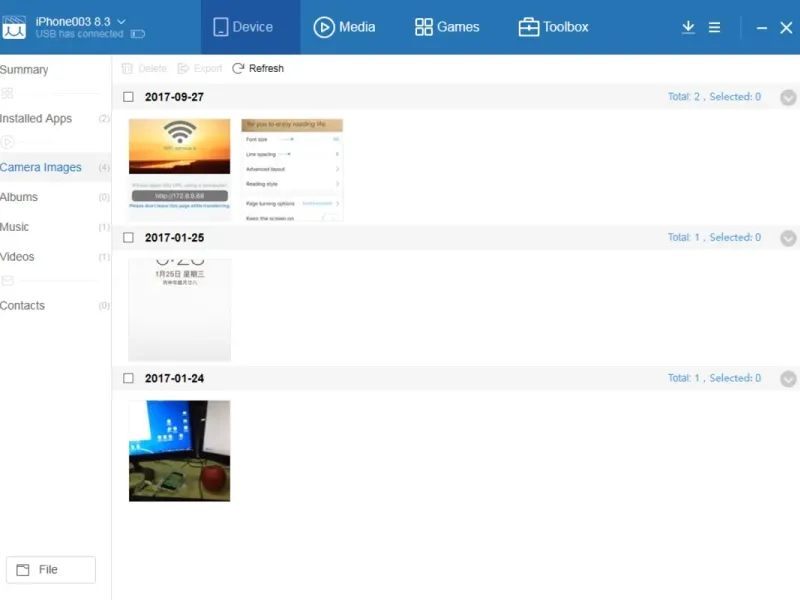Viewport: 800px width, 600px height.
Task: Collapse the 2017-01-25 group with its chevron
Action: coord(788,238)
